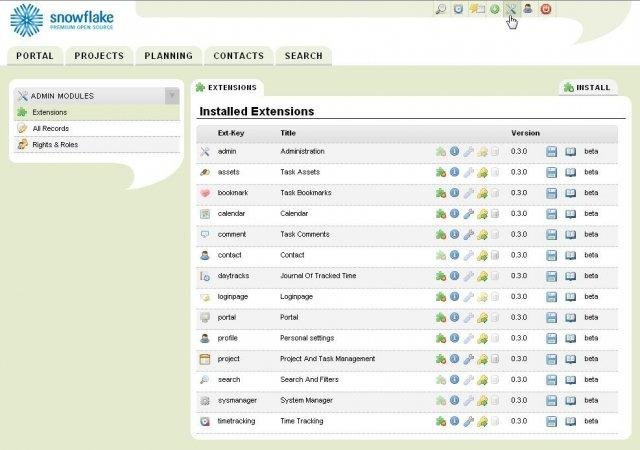Click the floppy disk icon for calendar extension
This screenshot has width=640, height=450.
point(551,214)
